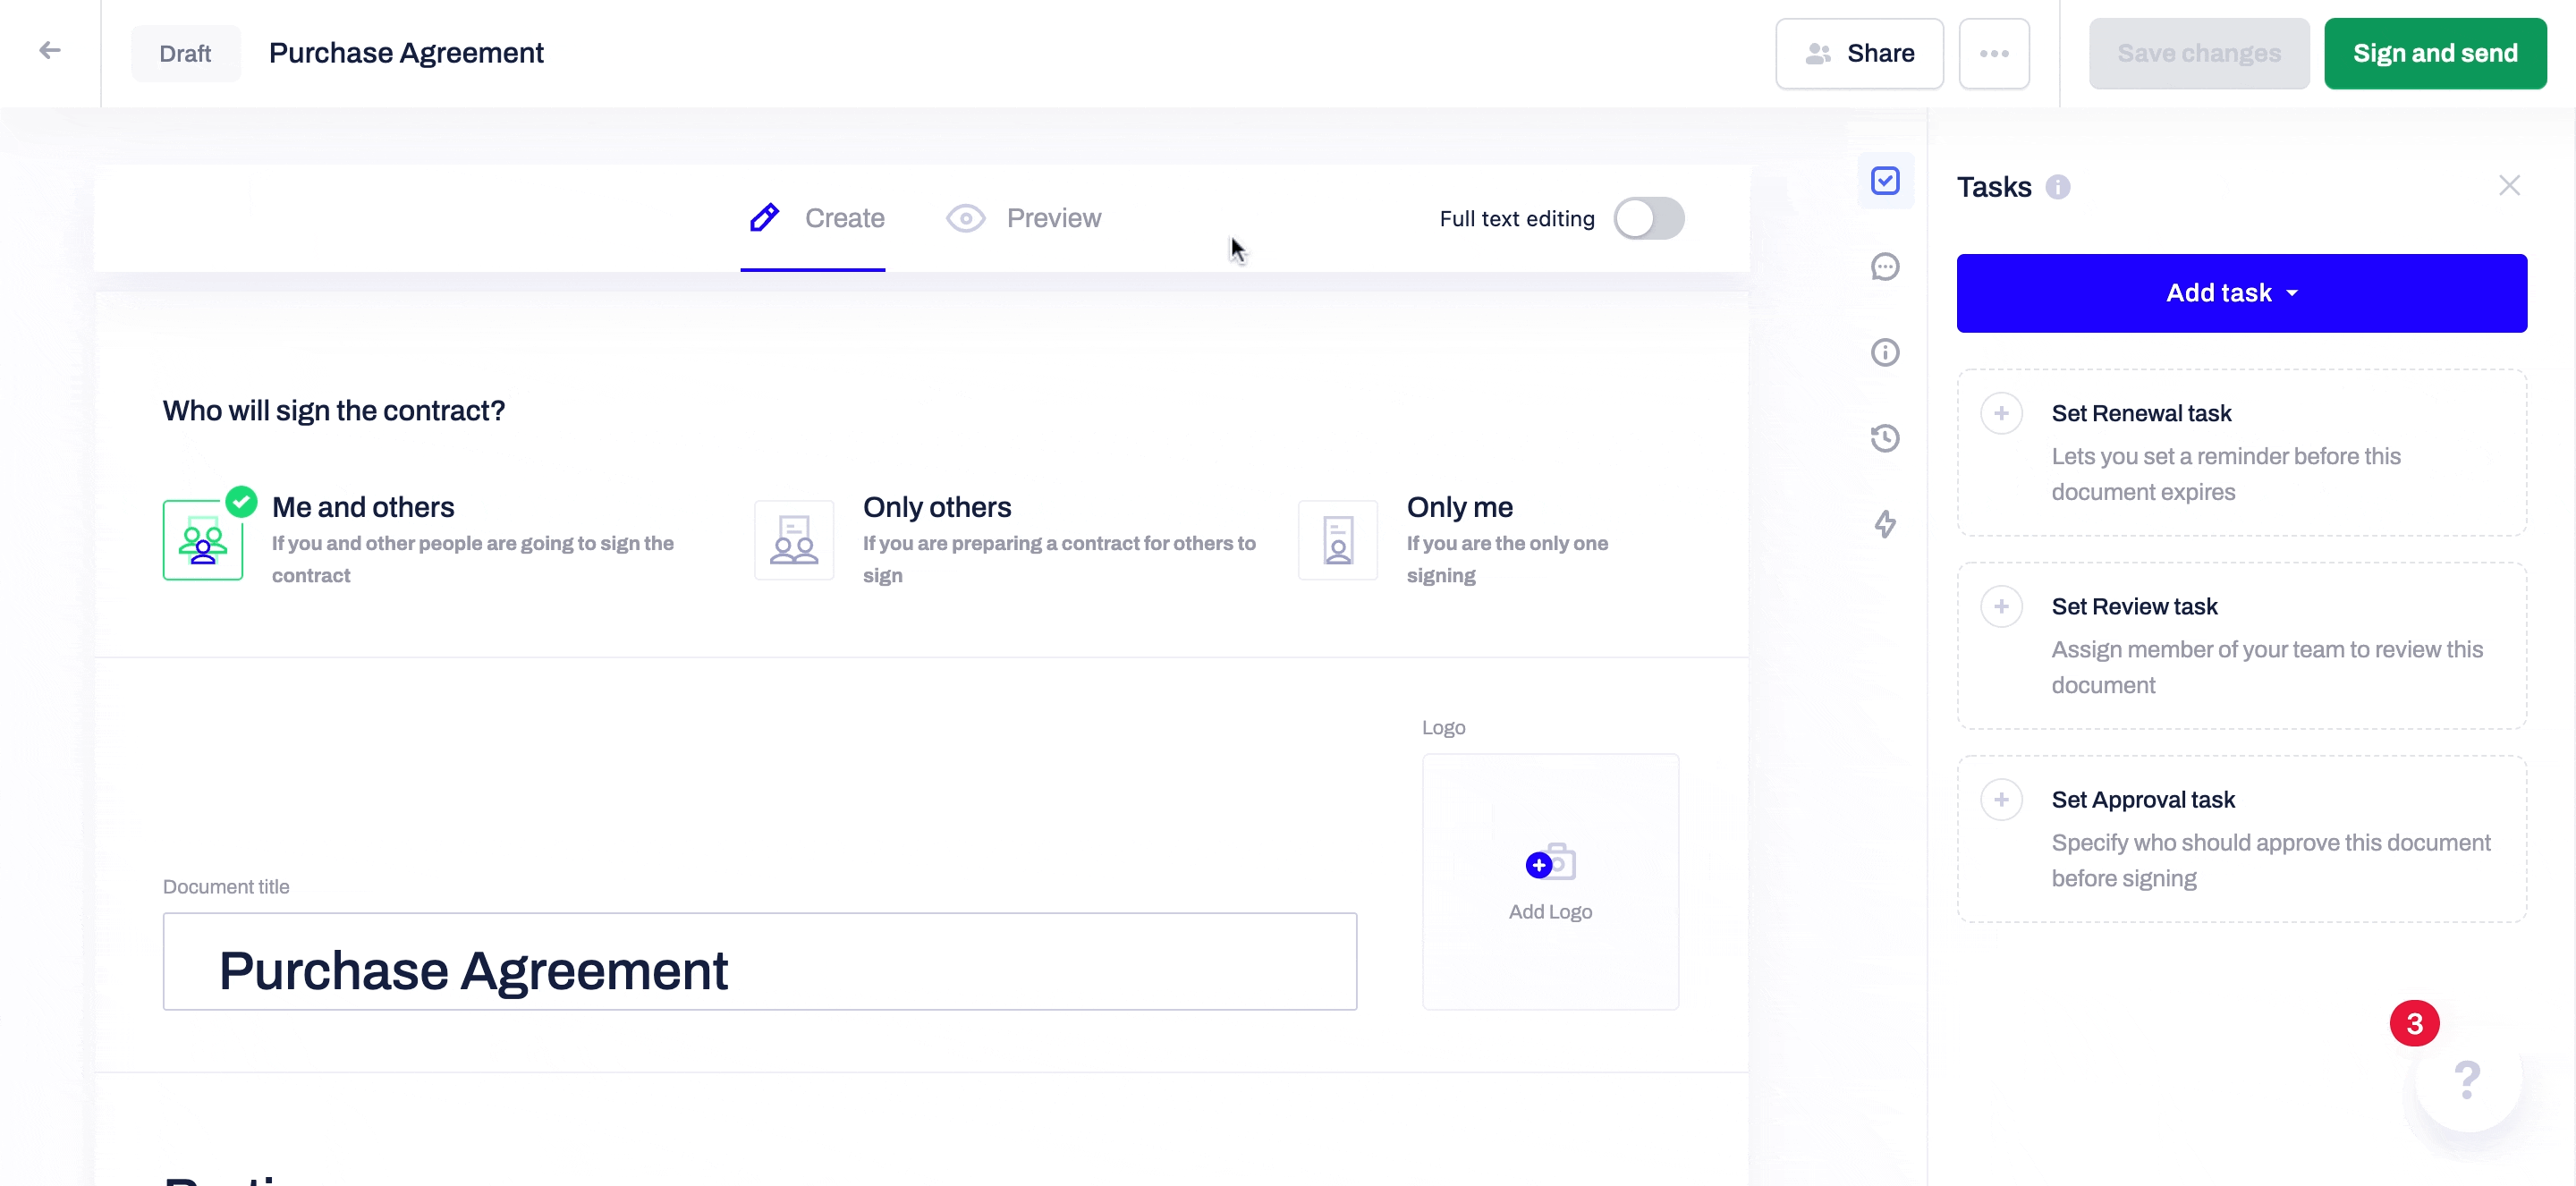Image resolution: width=2576 pixels, height=1186 pixels.
Task: Click the Tasks panel icon
Action: (x=1886, y=181)
